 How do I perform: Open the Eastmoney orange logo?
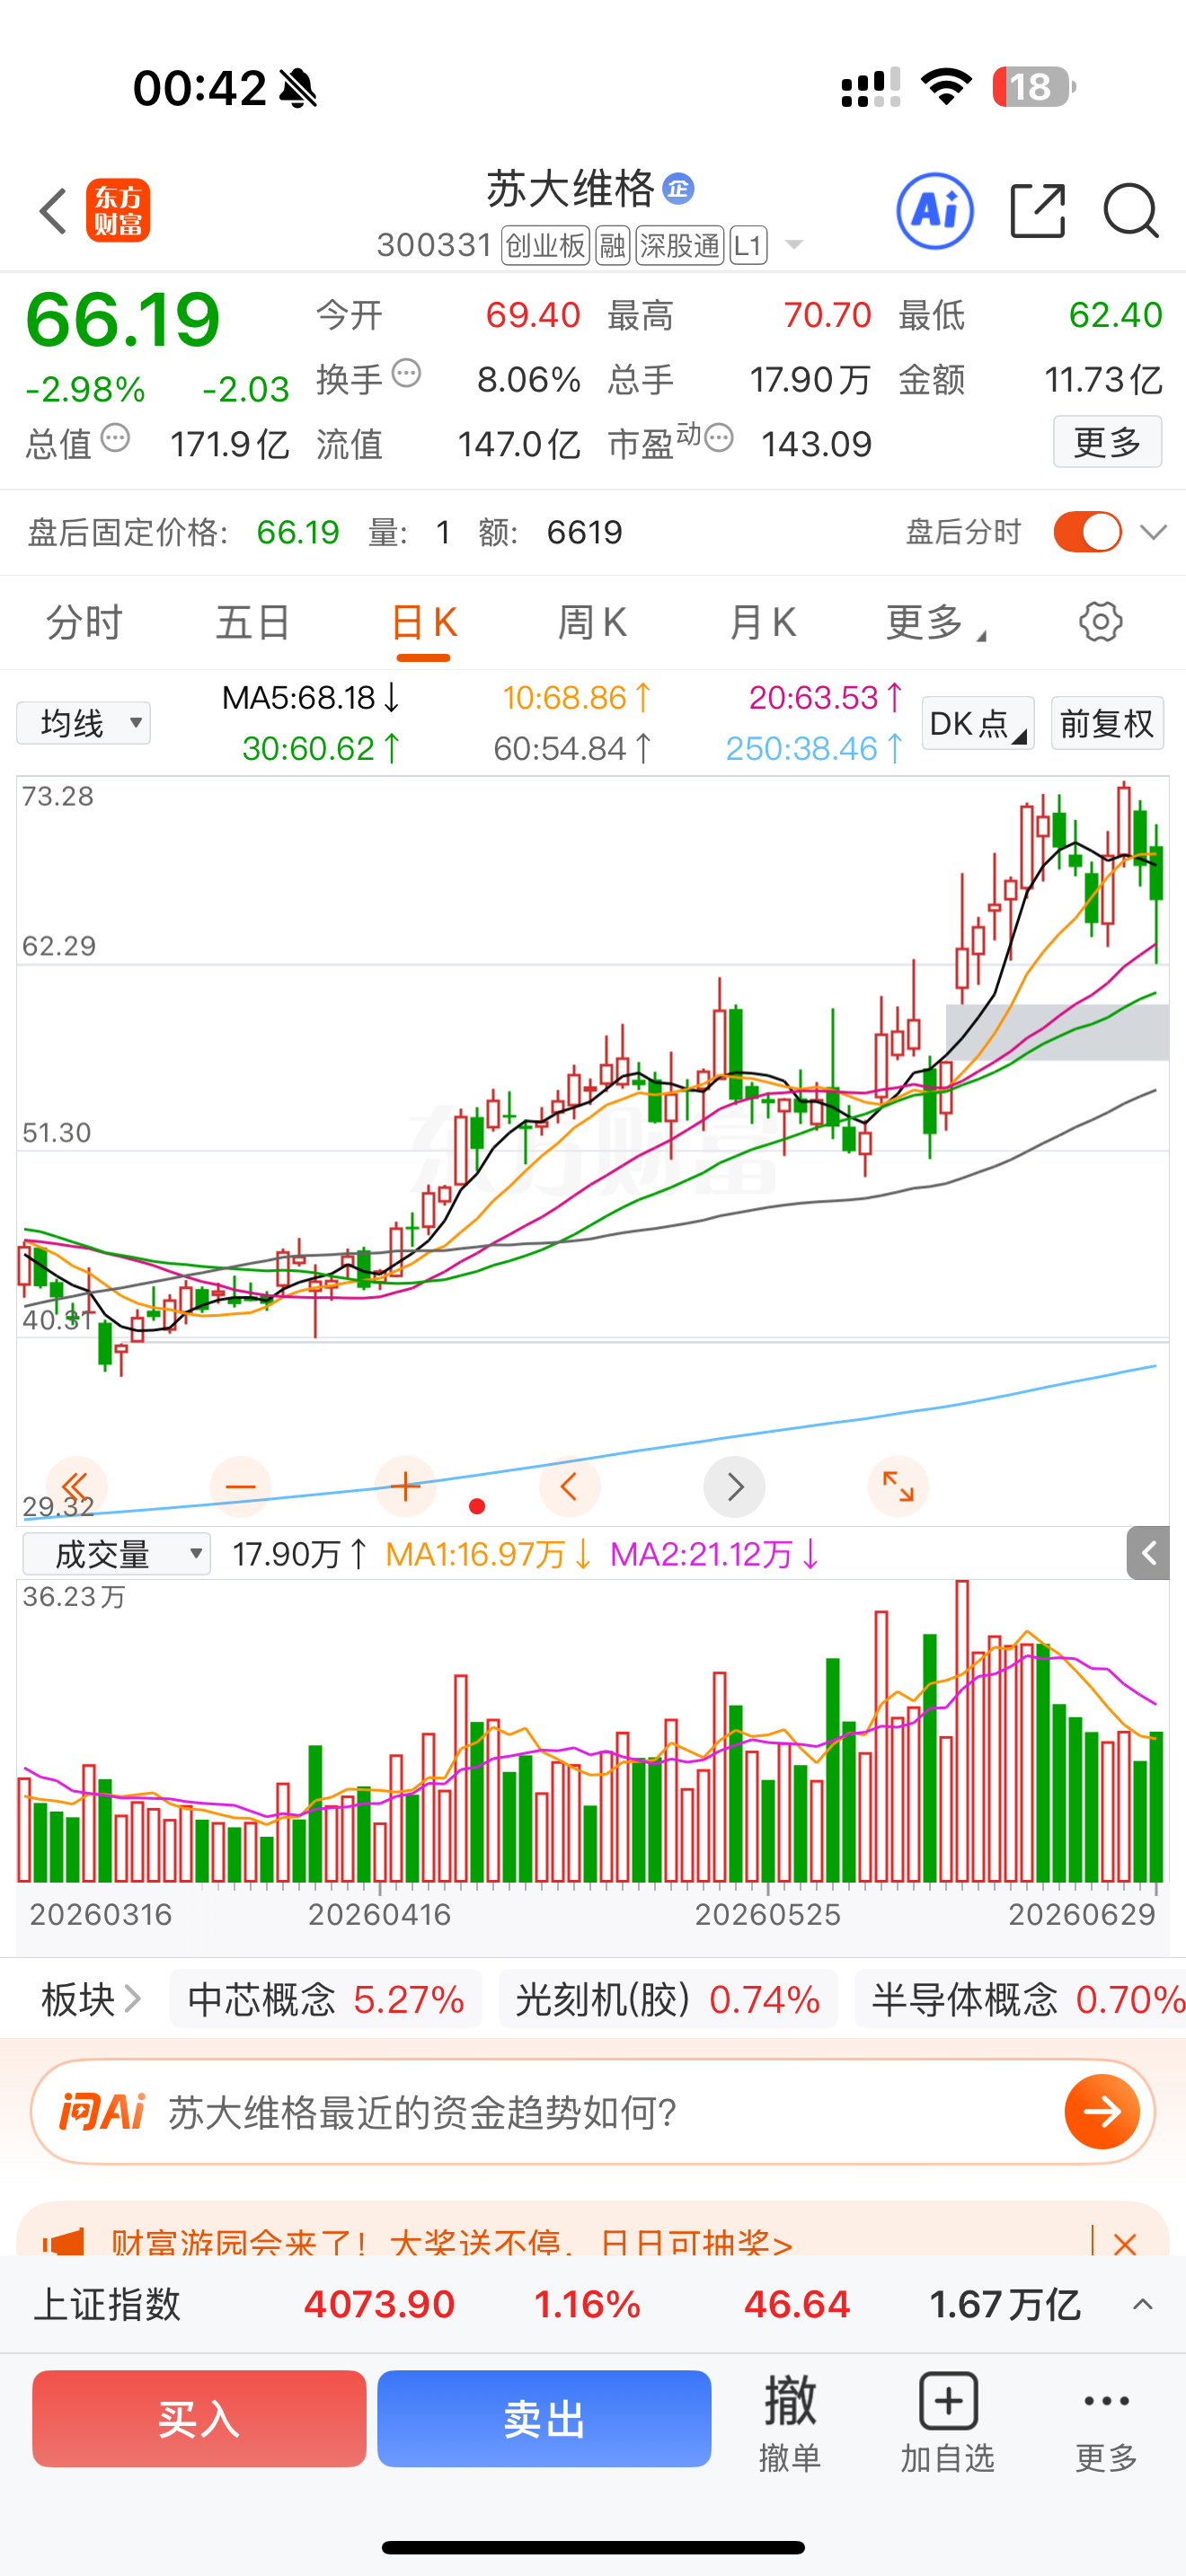(x=118, y=211)
